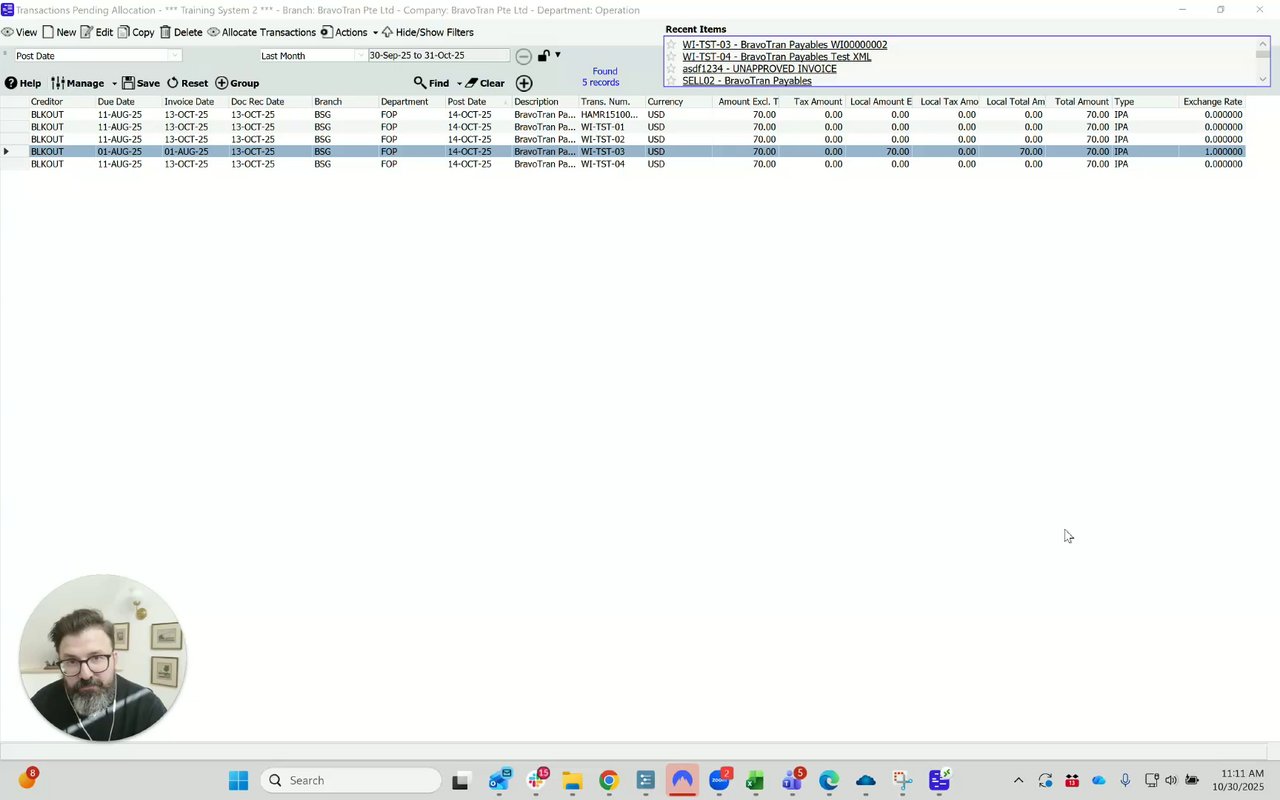Open Zoom from the taskbar
The image size is (1280, 800).
tap(719, 780)
